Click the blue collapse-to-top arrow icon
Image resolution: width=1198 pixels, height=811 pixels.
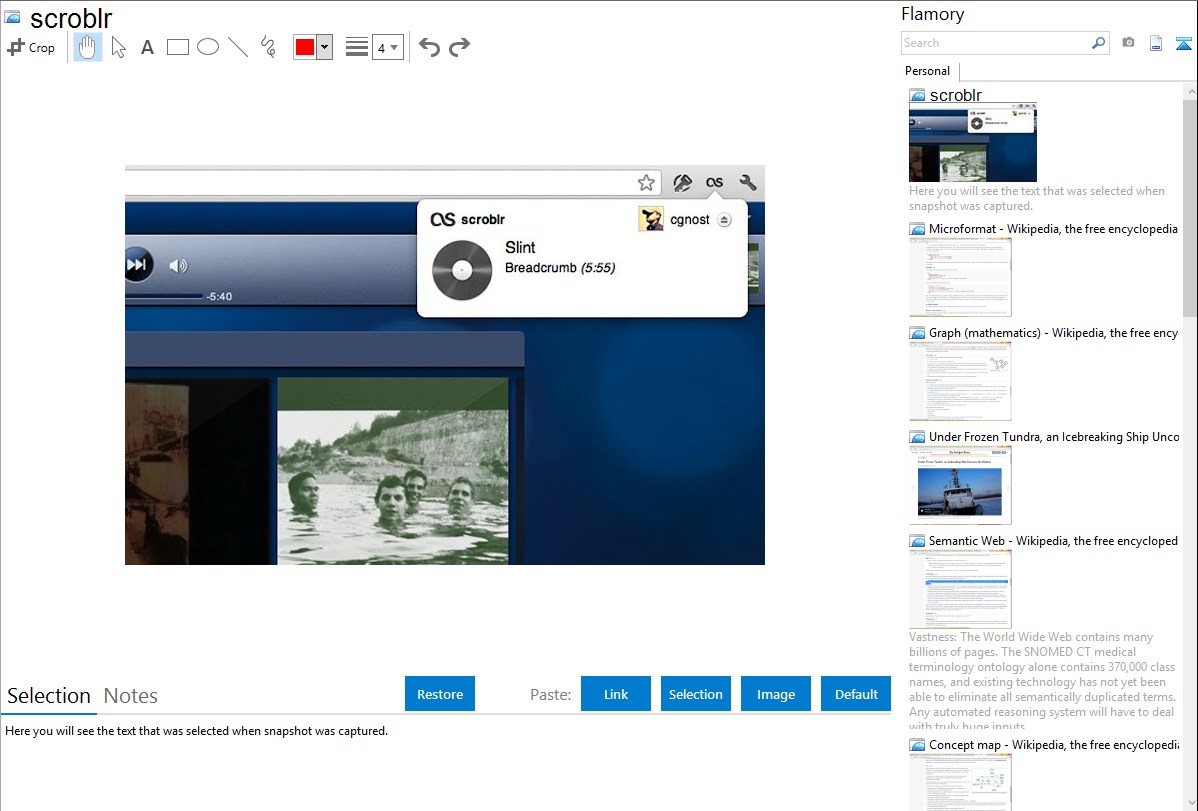(1183, 43)
